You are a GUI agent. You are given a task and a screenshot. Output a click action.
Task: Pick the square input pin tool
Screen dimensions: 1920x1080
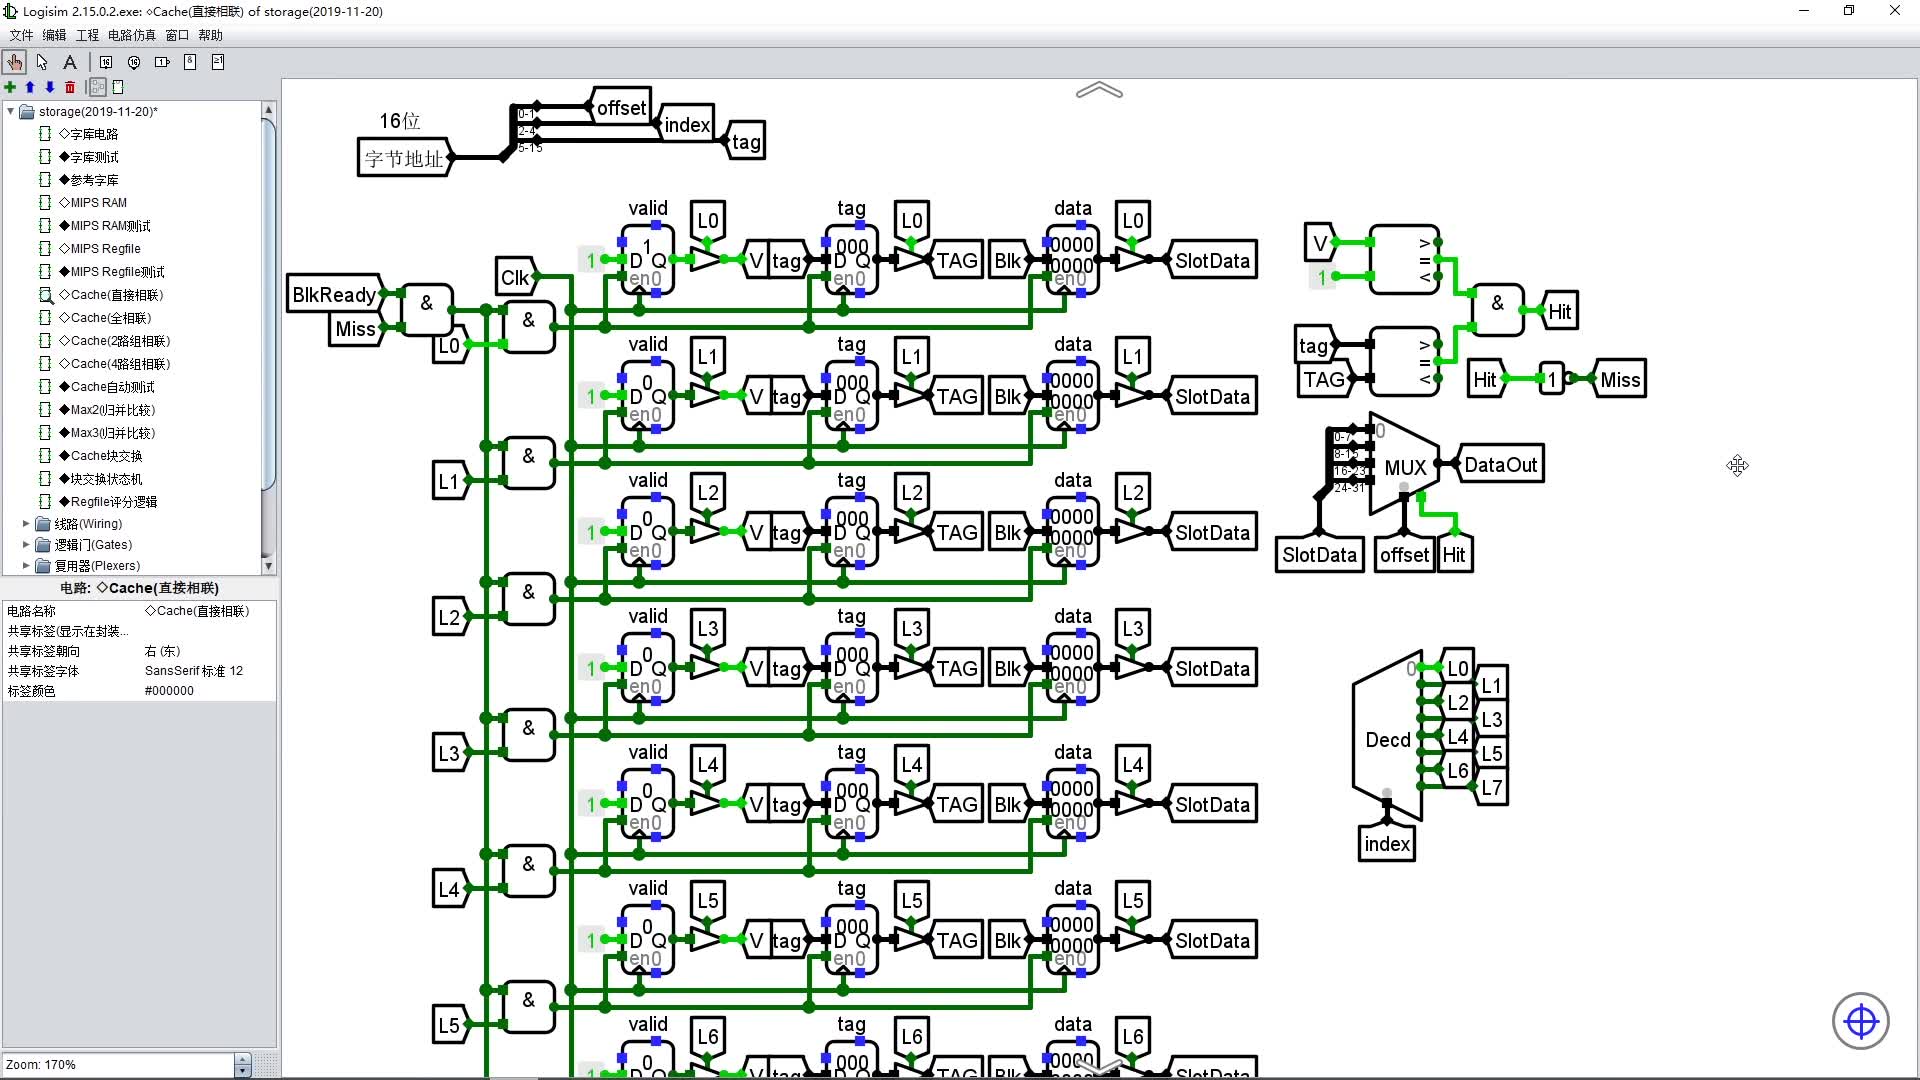pos(106,62)
